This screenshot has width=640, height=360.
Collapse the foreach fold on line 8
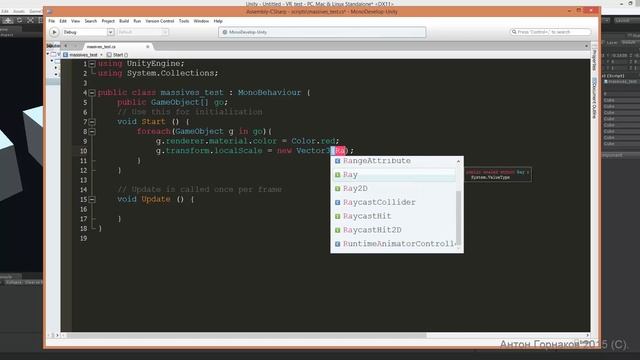[x=92, y=132]
